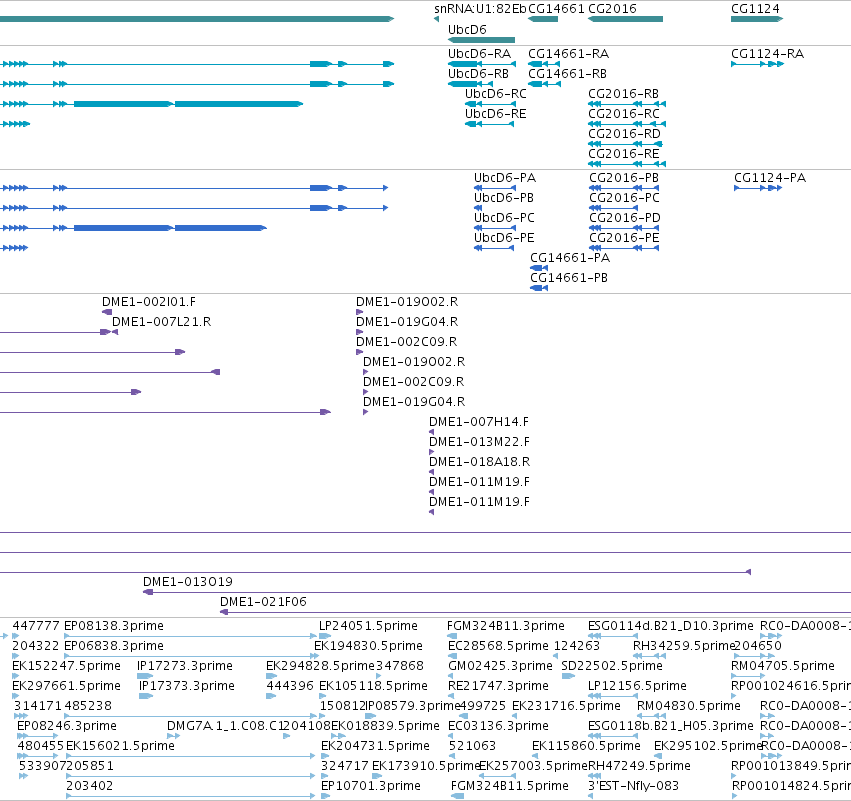851x801 pixels.
Task: Open the RE21747.3prime EST label
Action: [x=498, y=686]
